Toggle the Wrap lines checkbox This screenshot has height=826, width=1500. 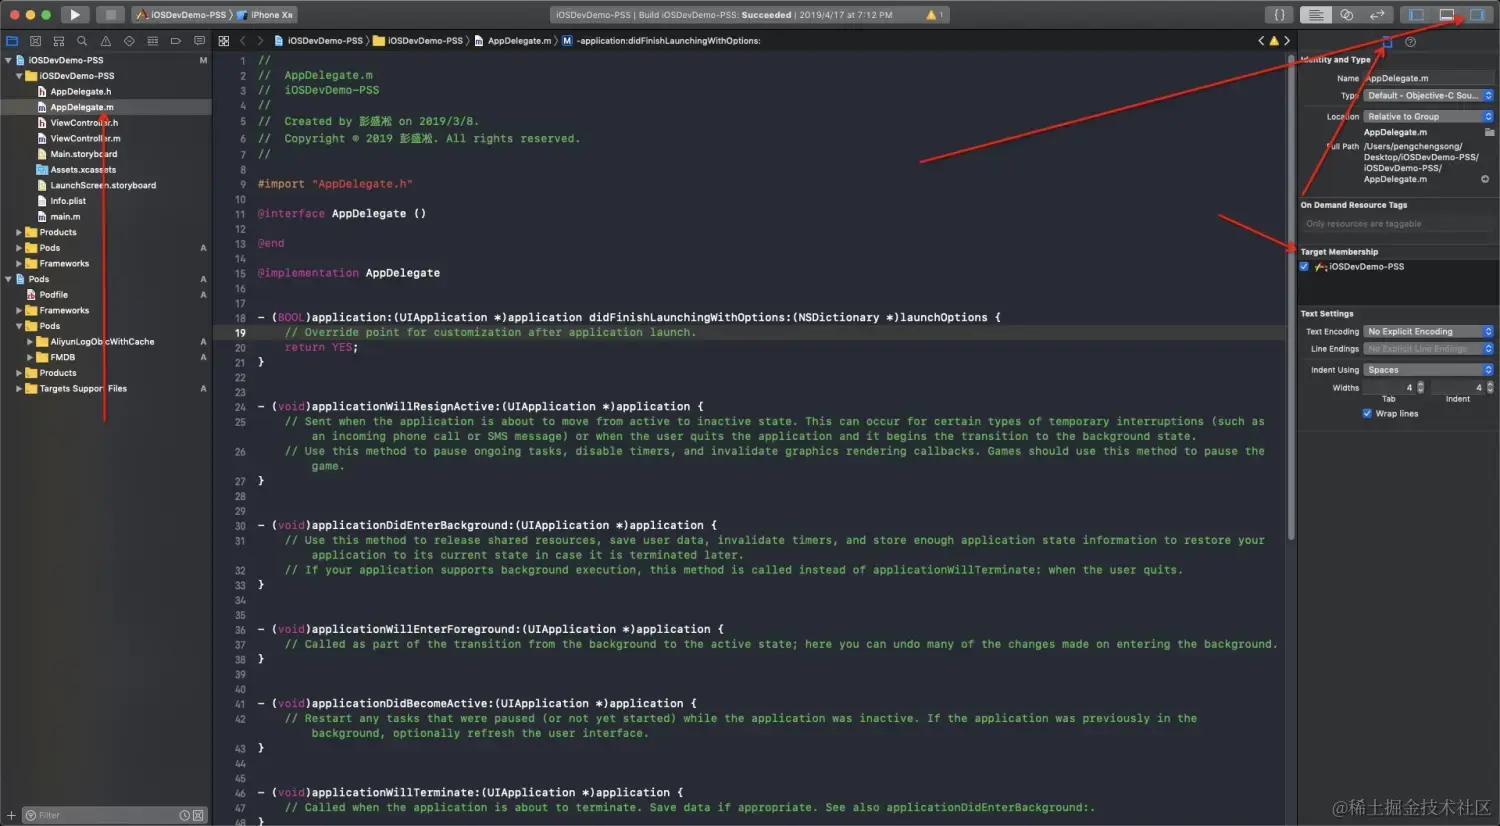(x=1367, y=413)
